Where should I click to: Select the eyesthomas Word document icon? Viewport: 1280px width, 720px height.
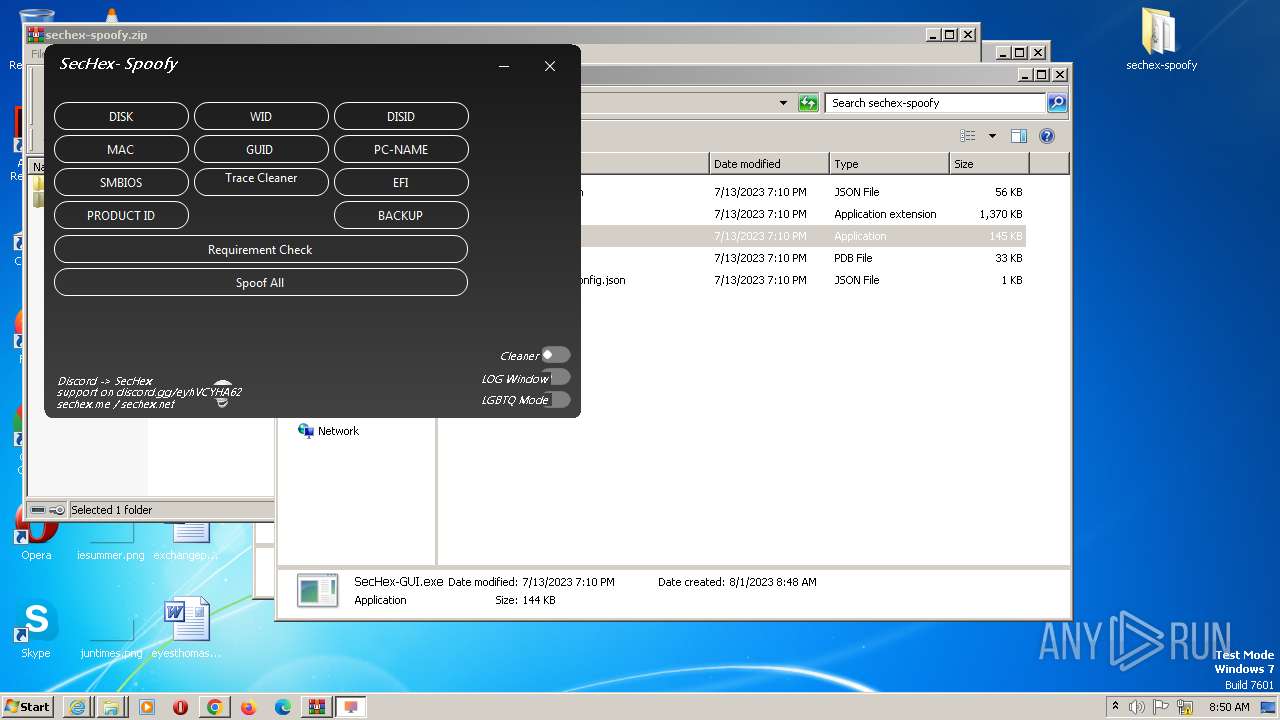click(x=186, y=628)
